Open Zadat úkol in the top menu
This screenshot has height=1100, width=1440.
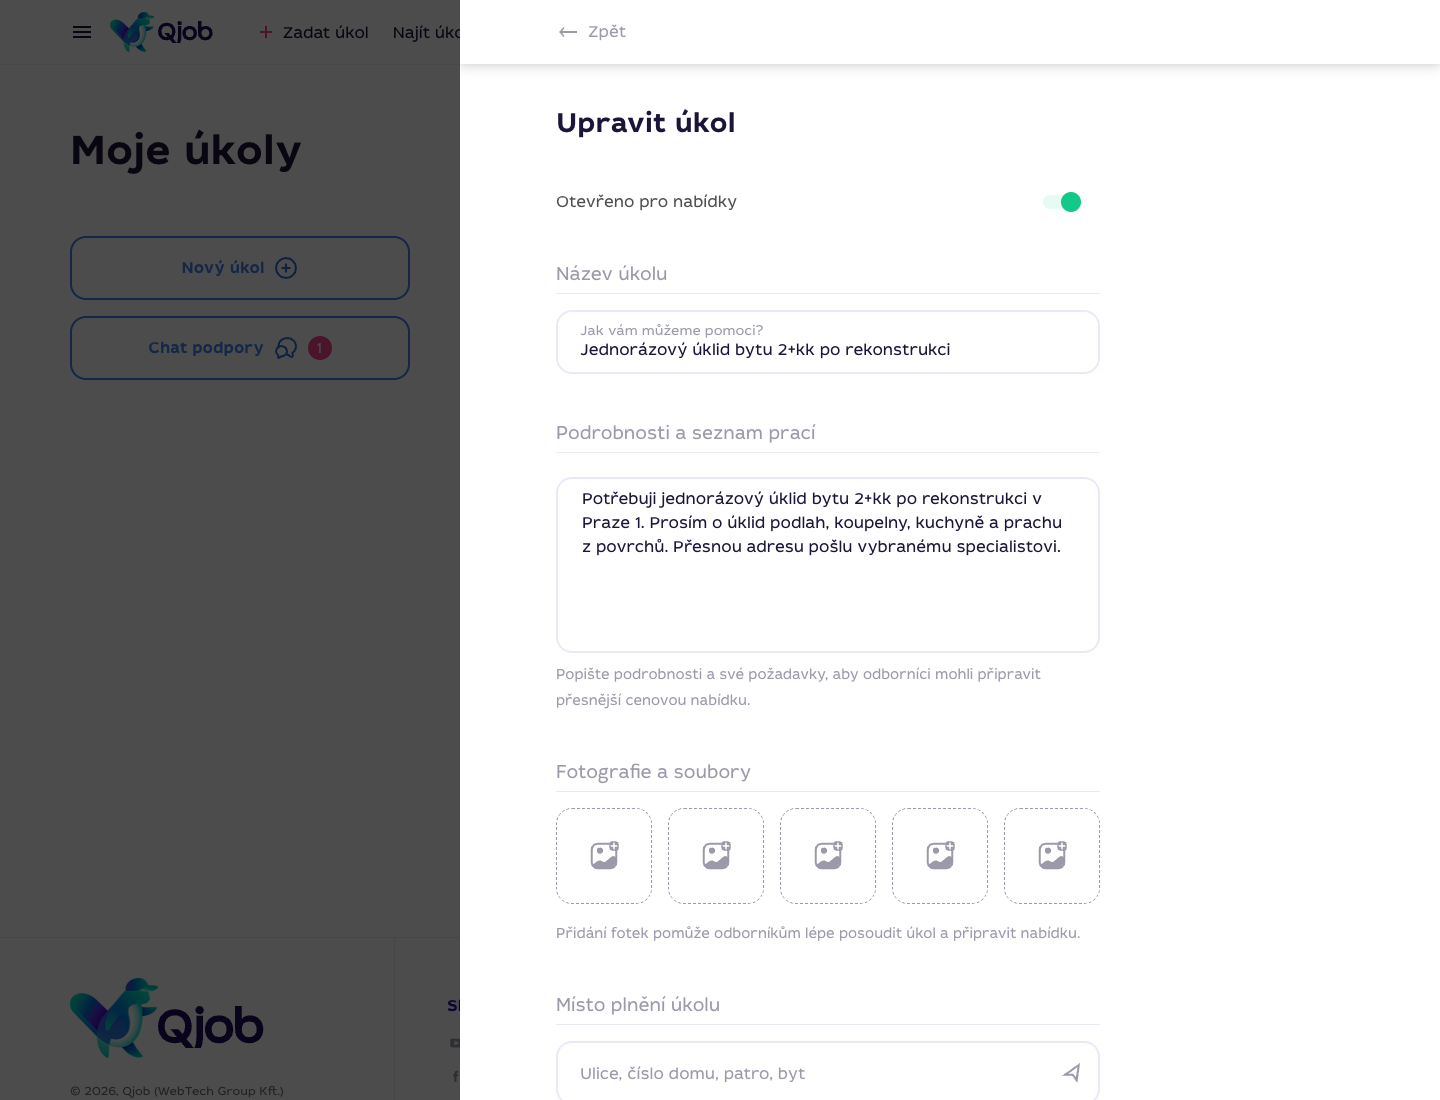[x=314, y=32]
